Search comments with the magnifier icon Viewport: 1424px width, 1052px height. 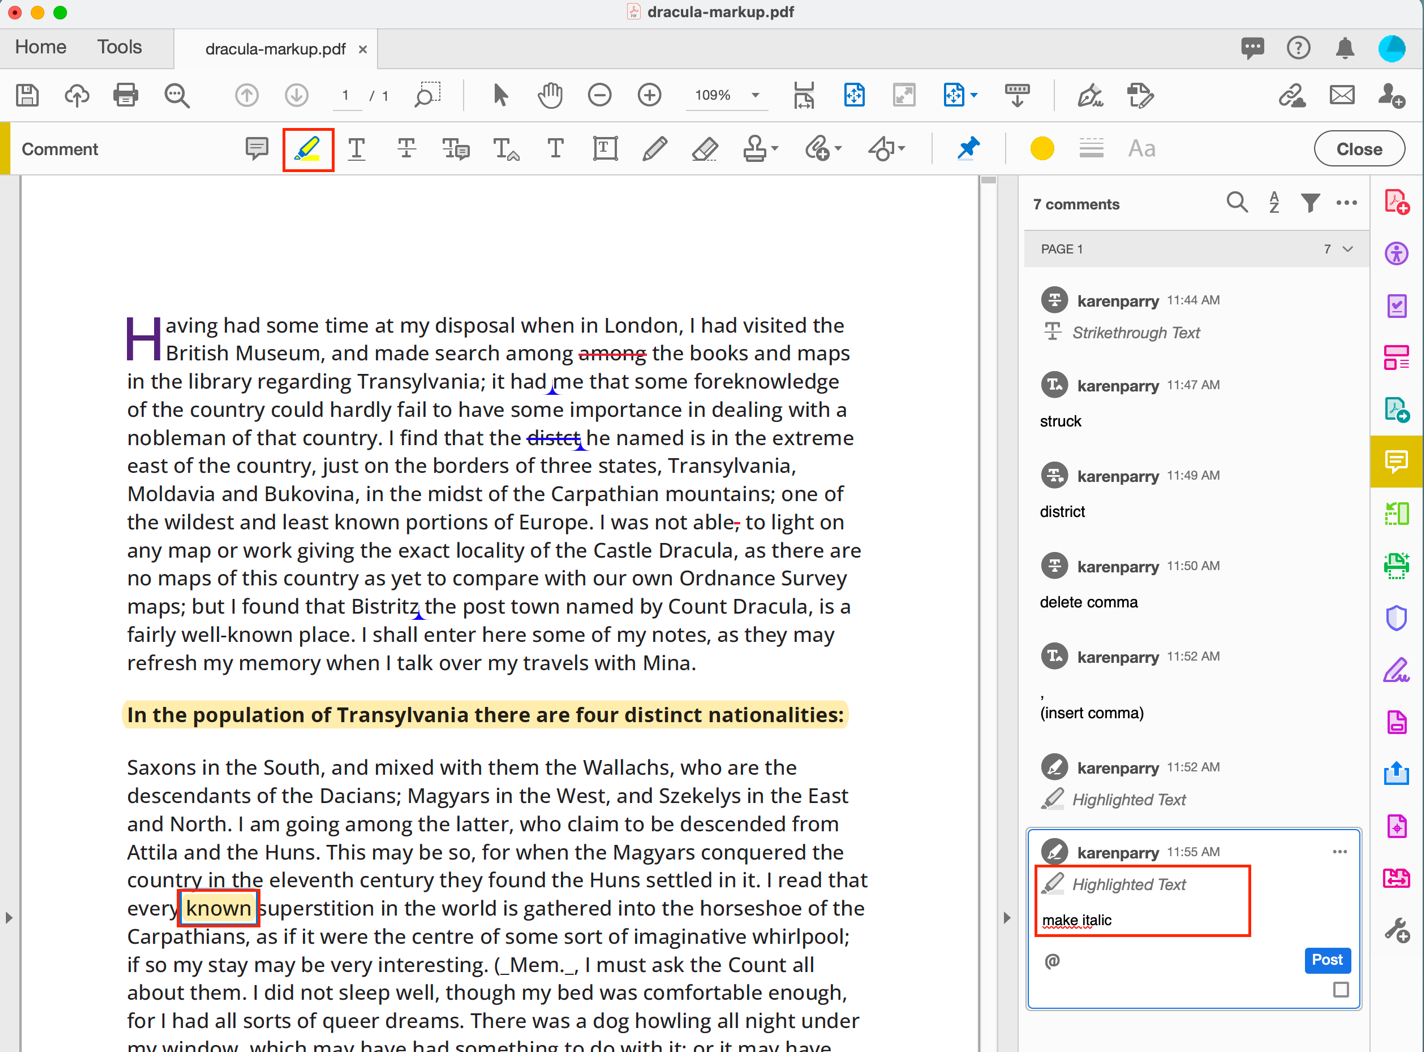click(1237, 203)
